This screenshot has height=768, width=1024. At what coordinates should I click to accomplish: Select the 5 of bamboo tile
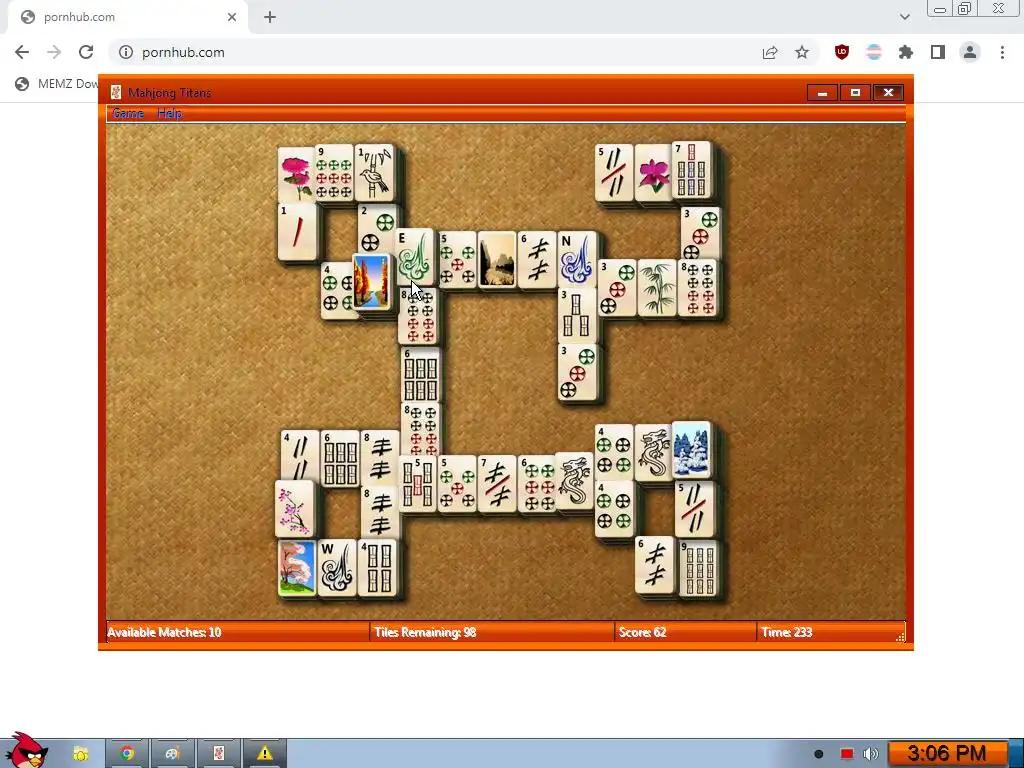pyautogui.click(x=417, y=484)
